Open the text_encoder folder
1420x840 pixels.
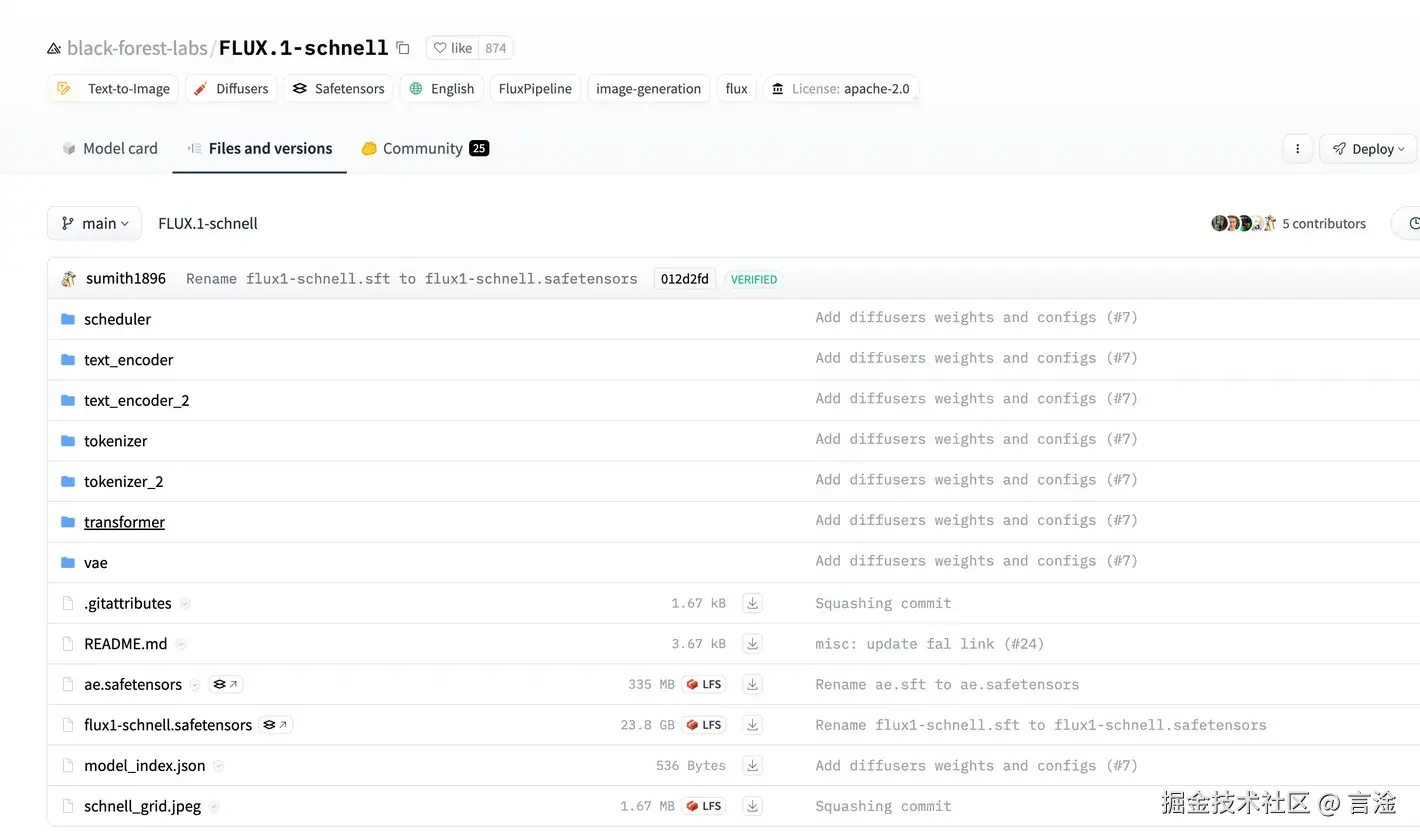(x=129, y=360)
